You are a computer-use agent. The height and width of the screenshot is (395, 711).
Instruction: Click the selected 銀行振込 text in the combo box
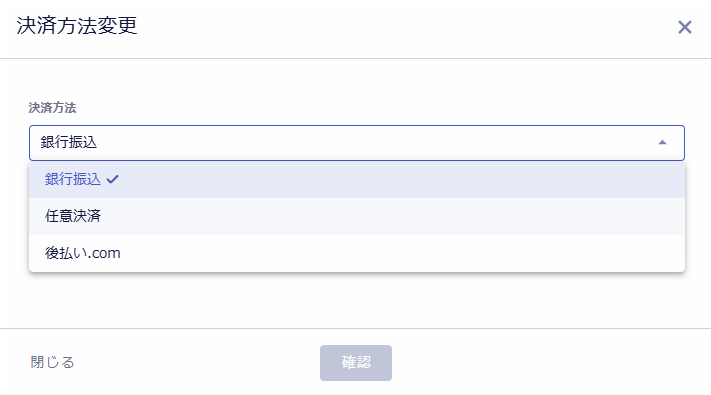pyautogui.click(x=68, y=142)
